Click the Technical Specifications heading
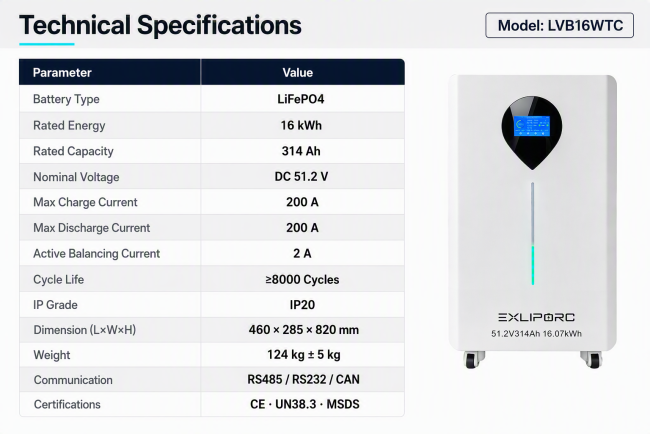This screenshot has height=434, width=650. pos(160,25)
